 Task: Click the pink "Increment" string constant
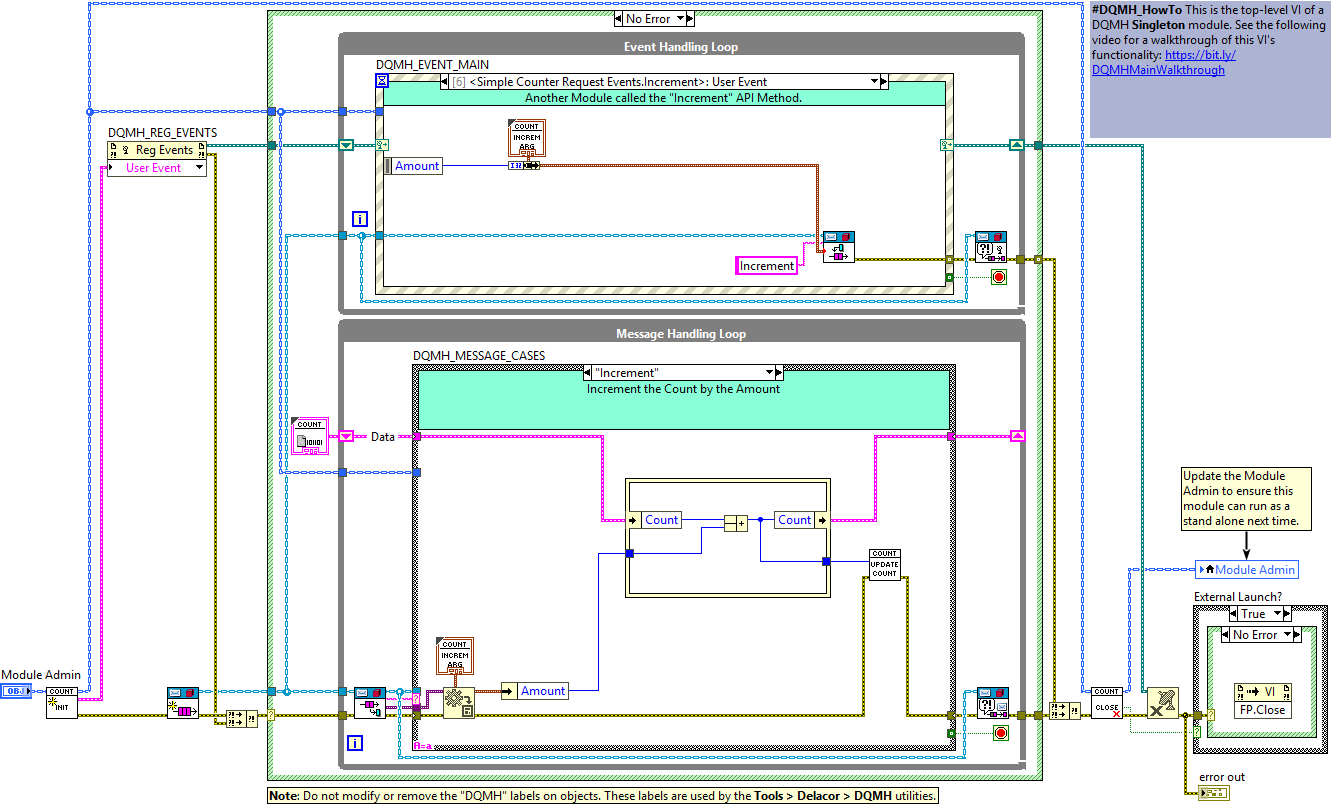pos(767,266)
